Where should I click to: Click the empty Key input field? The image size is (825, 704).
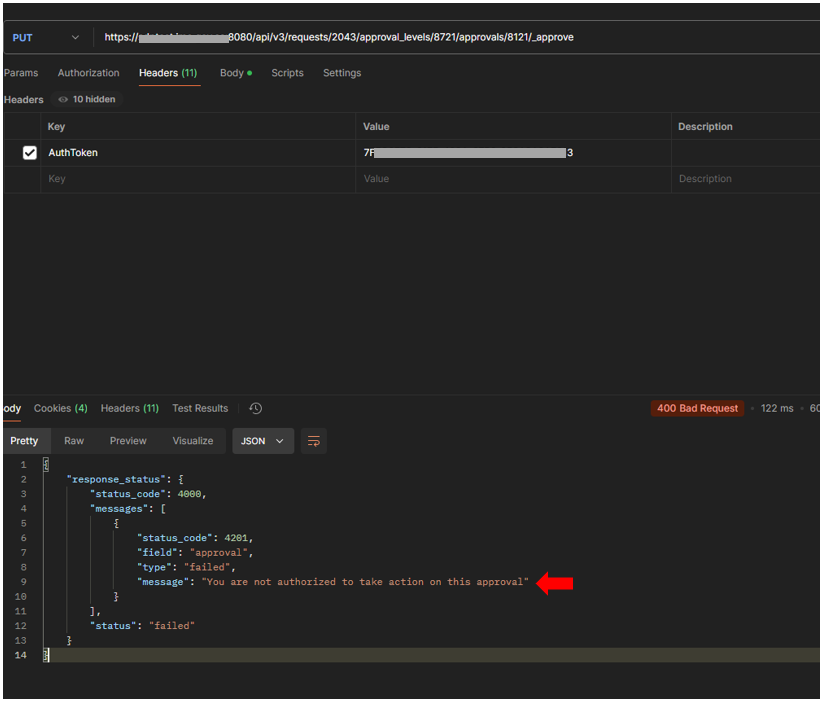point(198,179)
